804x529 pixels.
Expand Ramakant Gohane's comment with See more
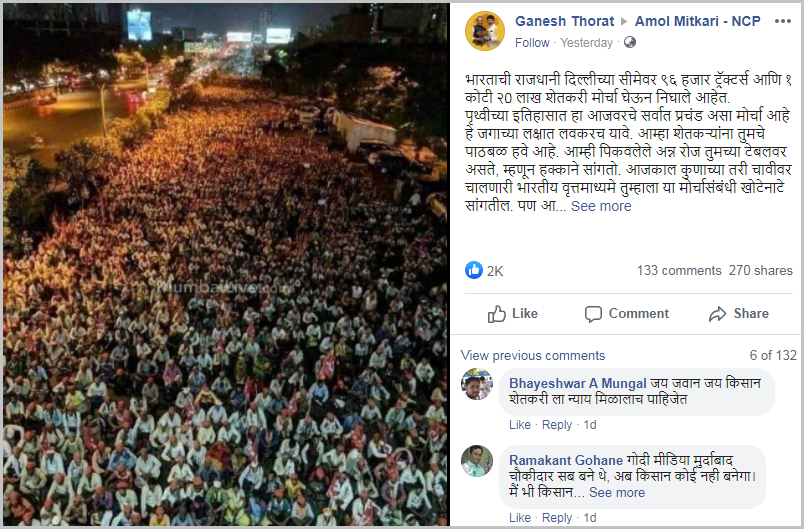(617, 493)
